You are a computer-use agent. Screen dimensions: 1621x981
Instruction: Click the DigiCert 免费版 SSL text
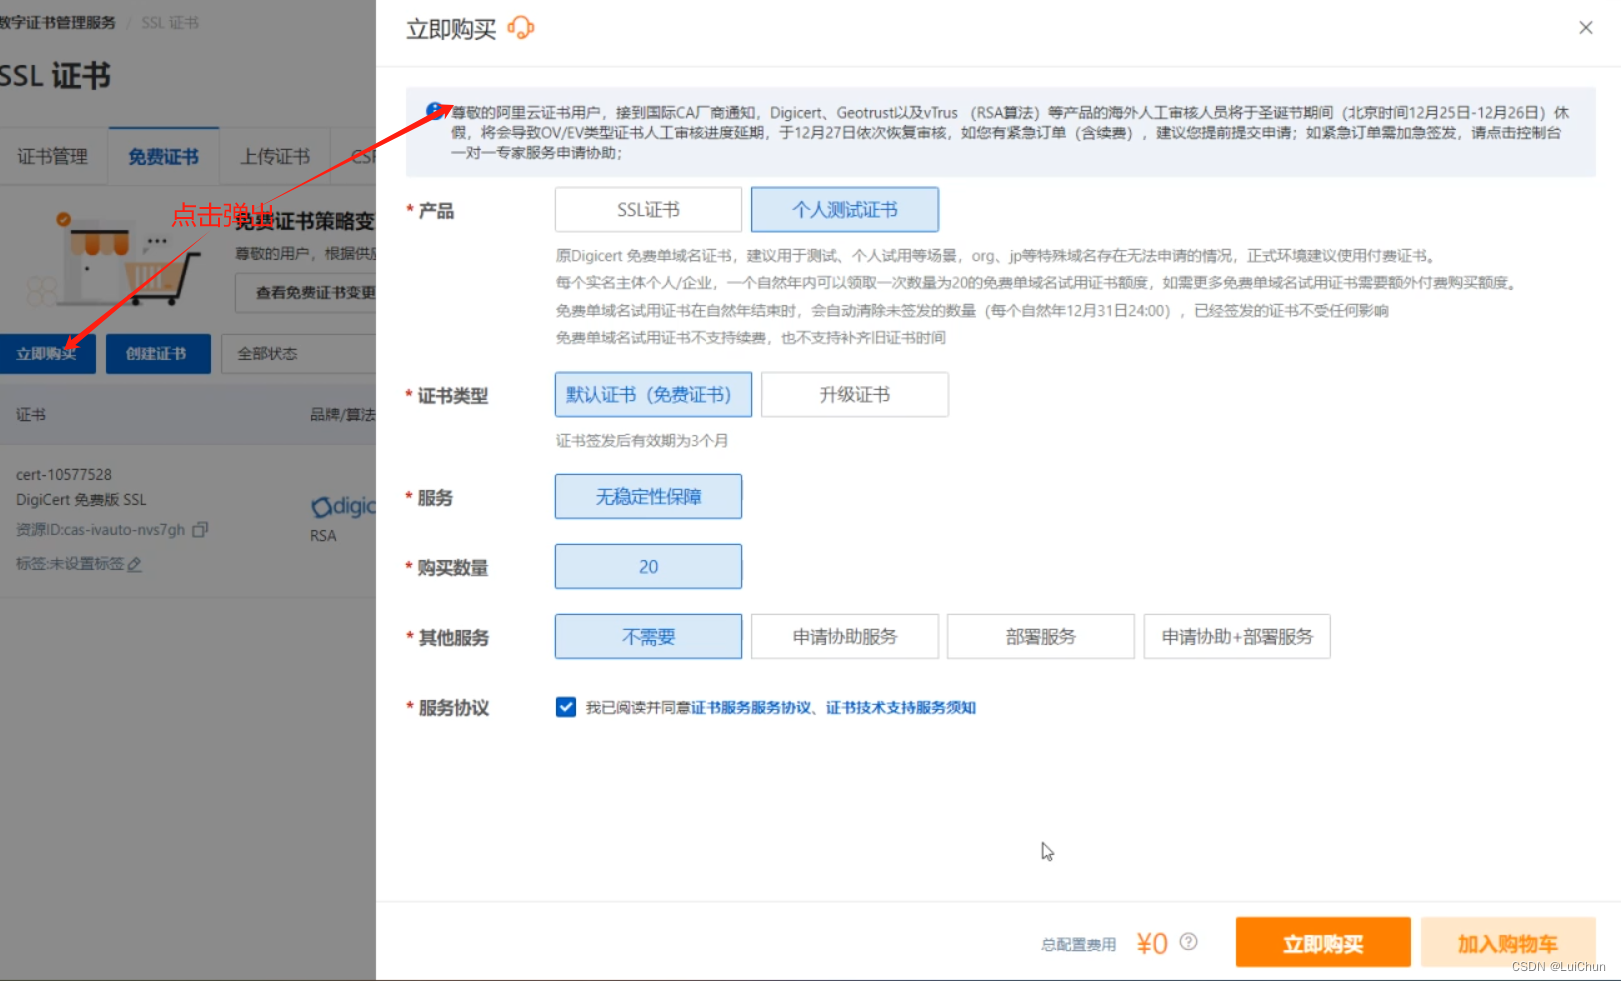(x=81, y=500)
